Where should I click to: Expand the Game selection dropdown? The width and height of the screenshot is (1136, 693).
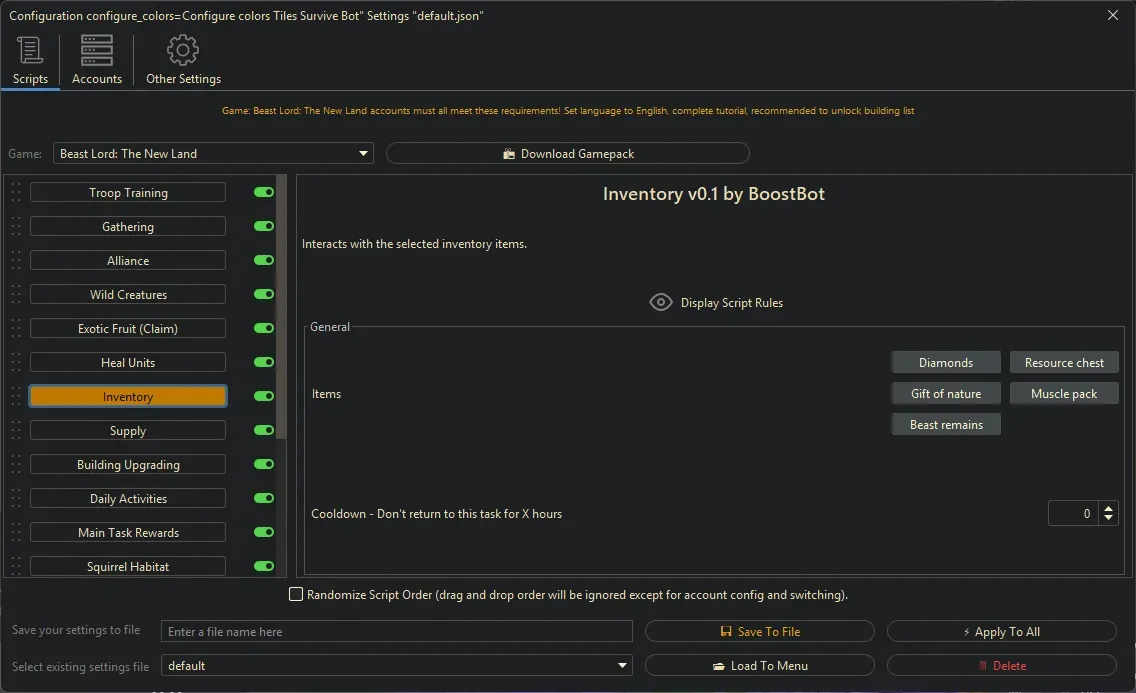tap(363, 154)
